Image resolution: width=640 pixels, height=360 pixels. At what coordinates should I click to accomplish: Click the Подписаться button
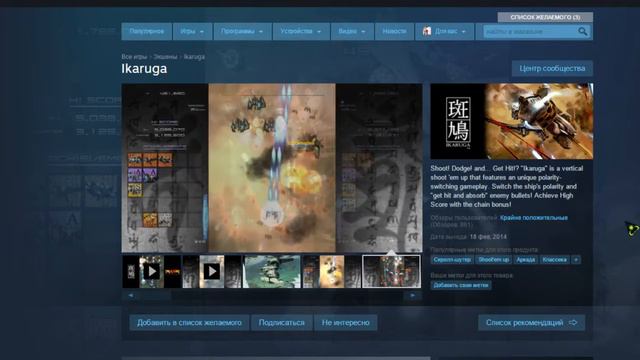tap(282, 322)
